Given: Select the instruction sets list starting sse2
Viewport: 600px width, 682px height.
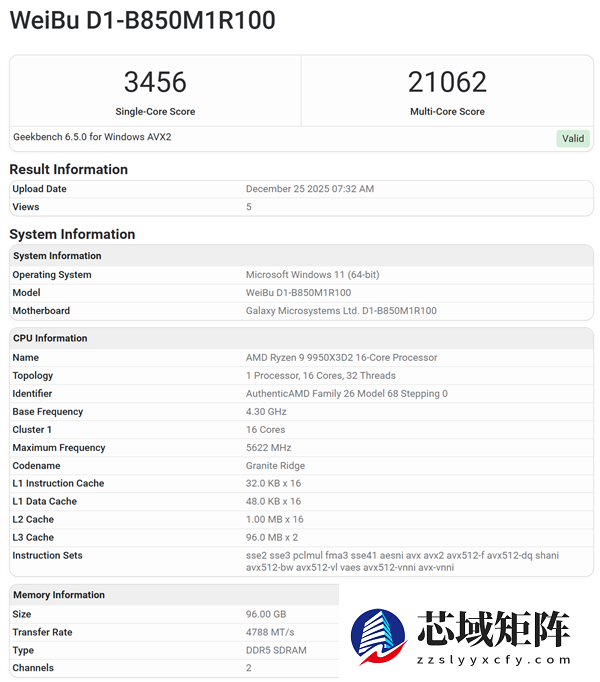Looking at the screenshot, I should [402, 562].
